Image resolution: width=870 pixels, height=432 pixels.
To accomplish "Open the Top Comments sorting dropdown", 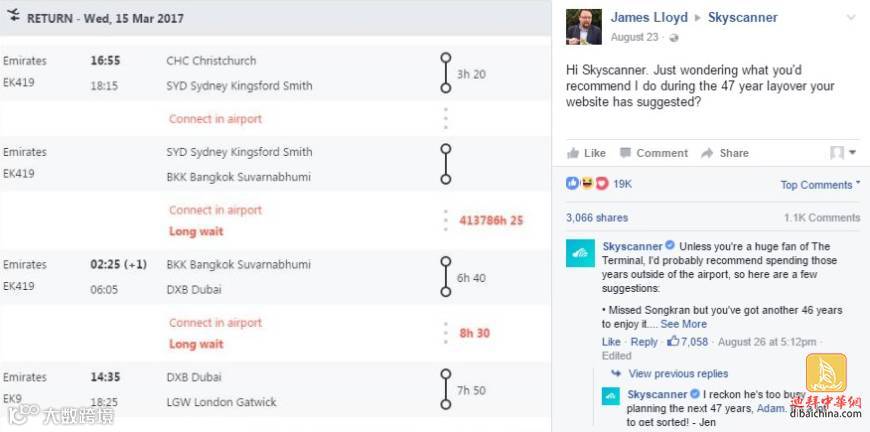I will click(820, 185).
